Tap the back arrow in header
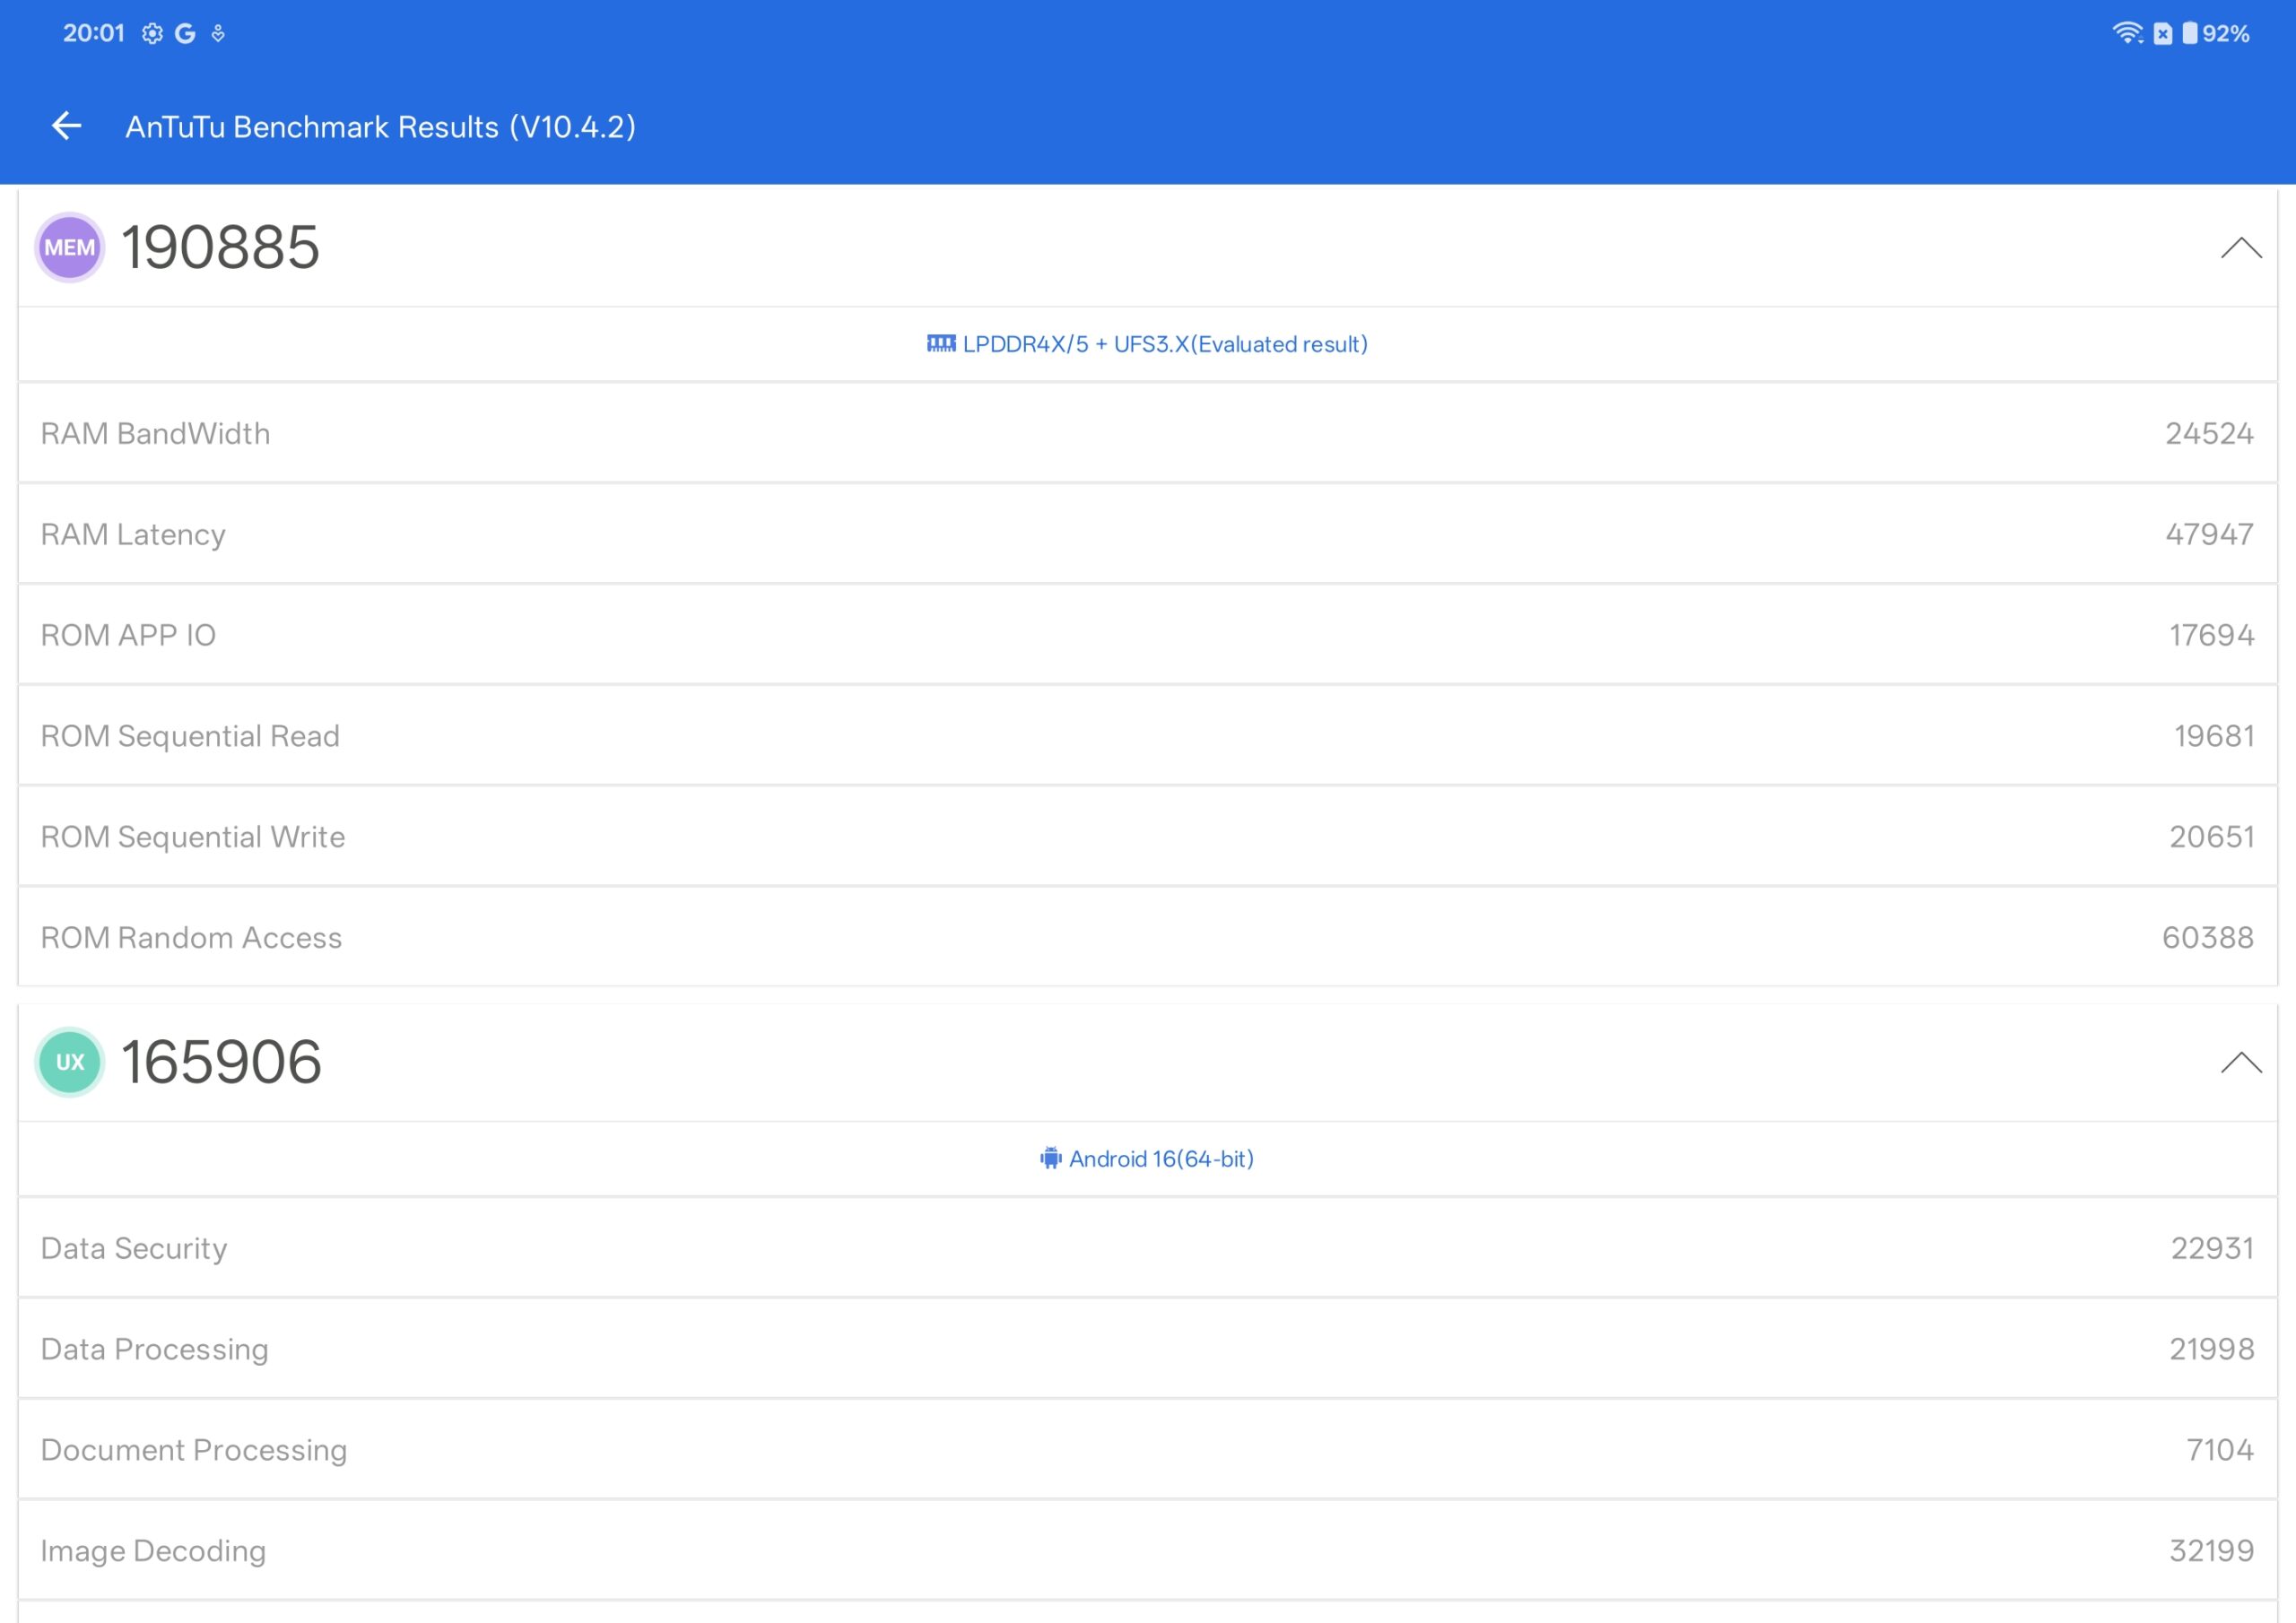Image resolution: width=2296 pixels, height=1623 pixels. tap(66, 126)
